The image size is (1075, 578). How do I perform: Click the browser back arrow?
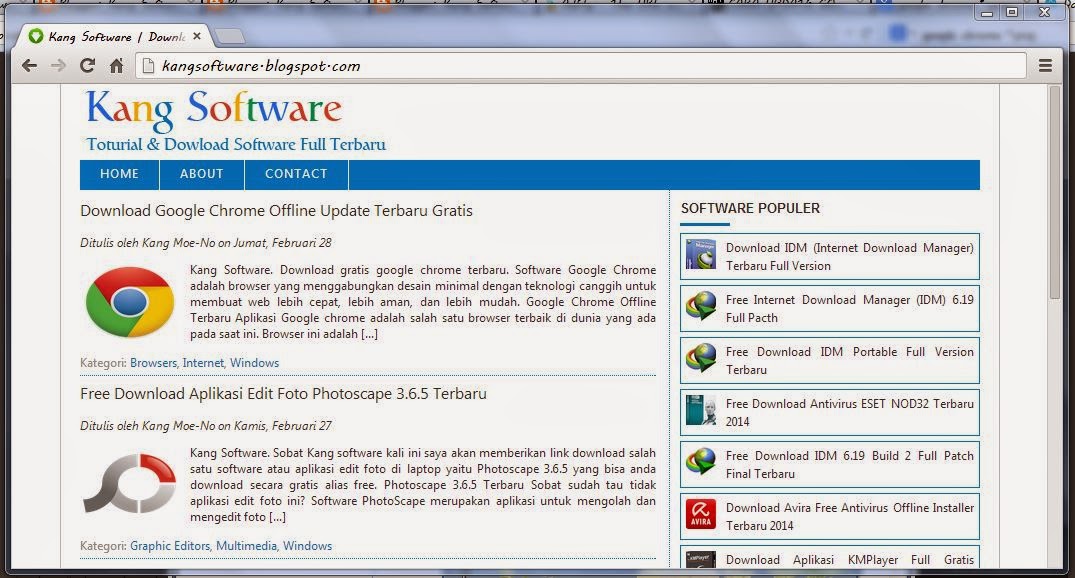(30, 65)
